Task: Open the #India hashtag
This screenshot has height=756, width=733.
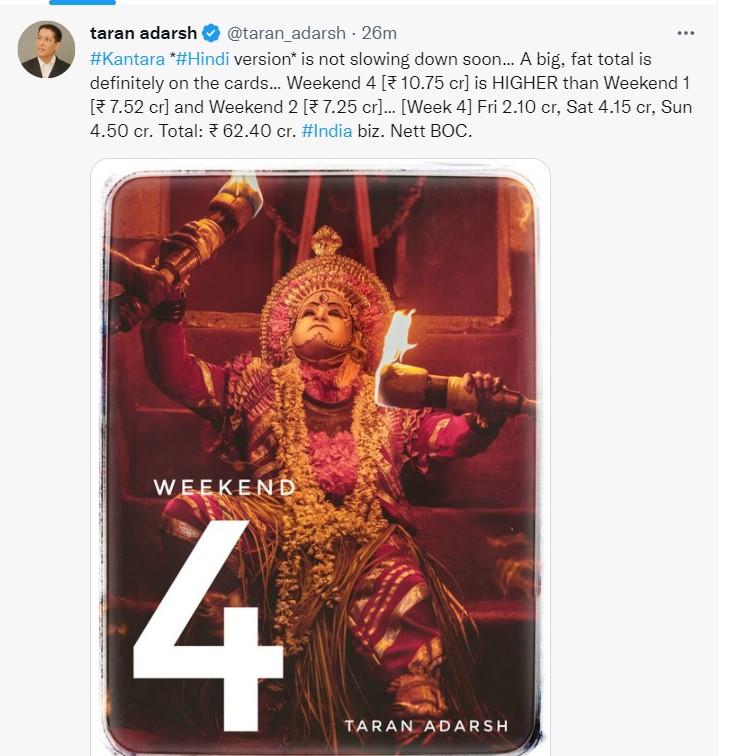Action: point(326,132)
